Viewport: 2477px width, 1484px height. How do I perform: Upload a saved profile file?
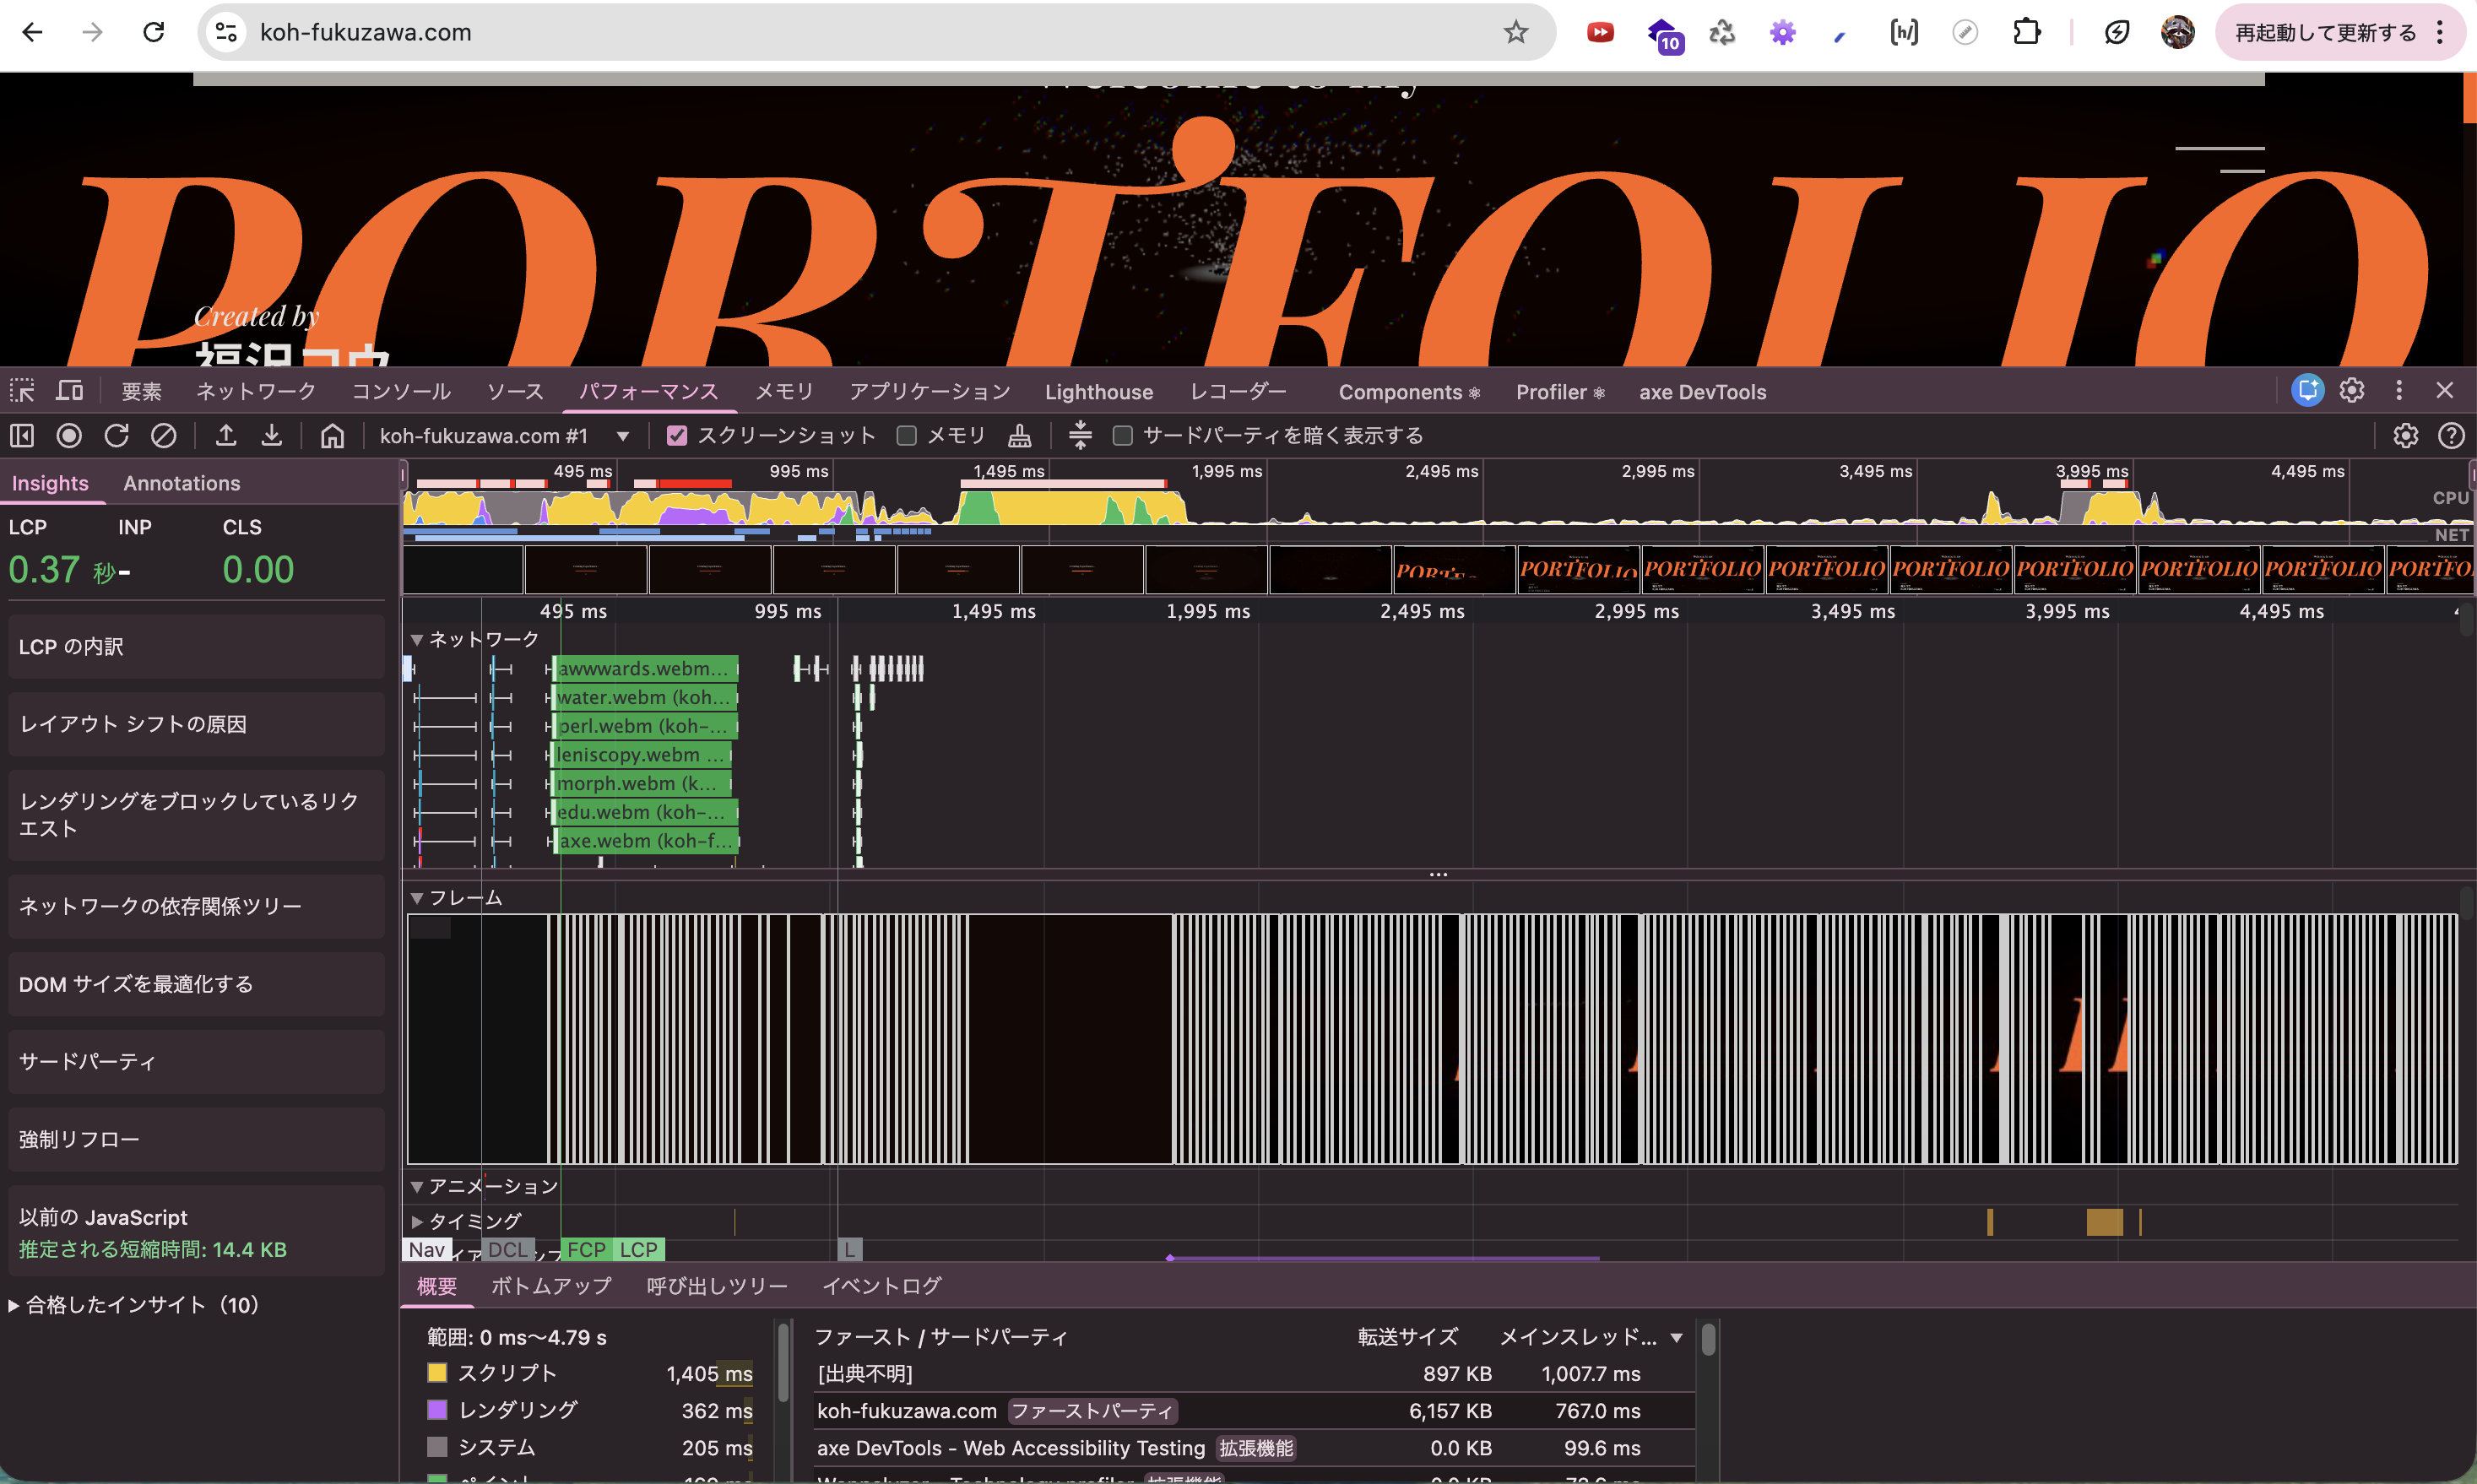(226, 436)
